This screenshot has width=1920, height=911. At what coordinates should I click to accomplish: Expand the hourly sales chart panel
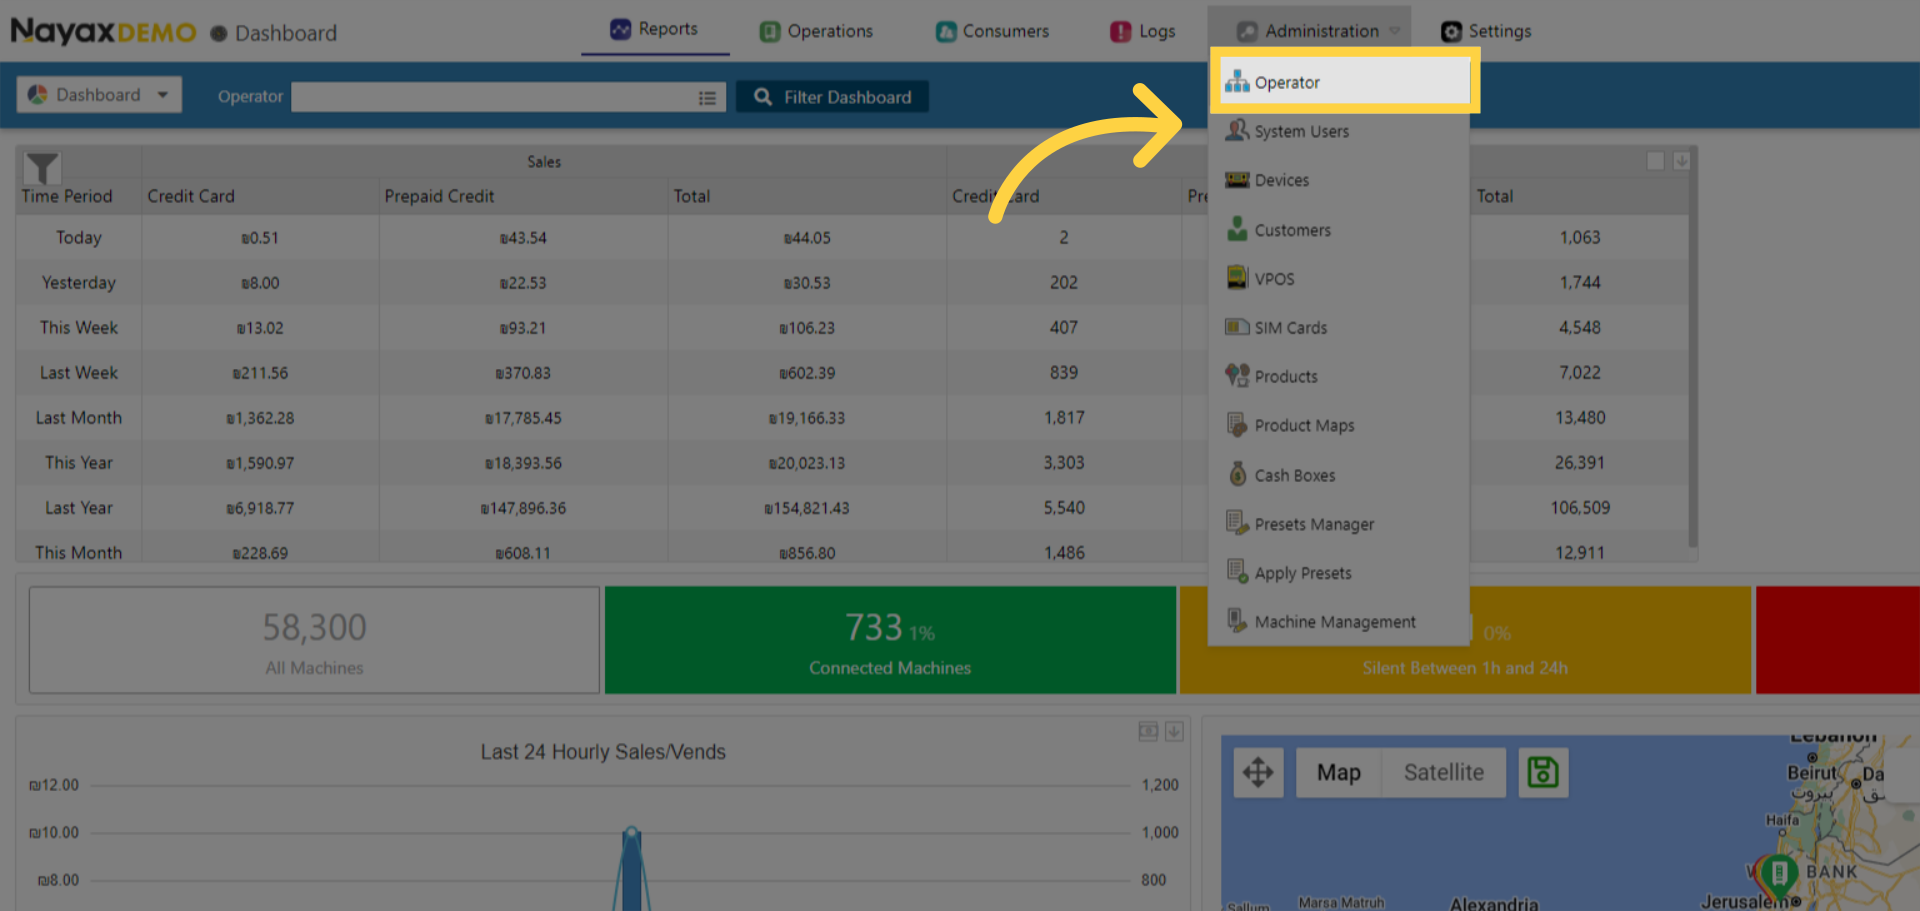[1148, 732]
